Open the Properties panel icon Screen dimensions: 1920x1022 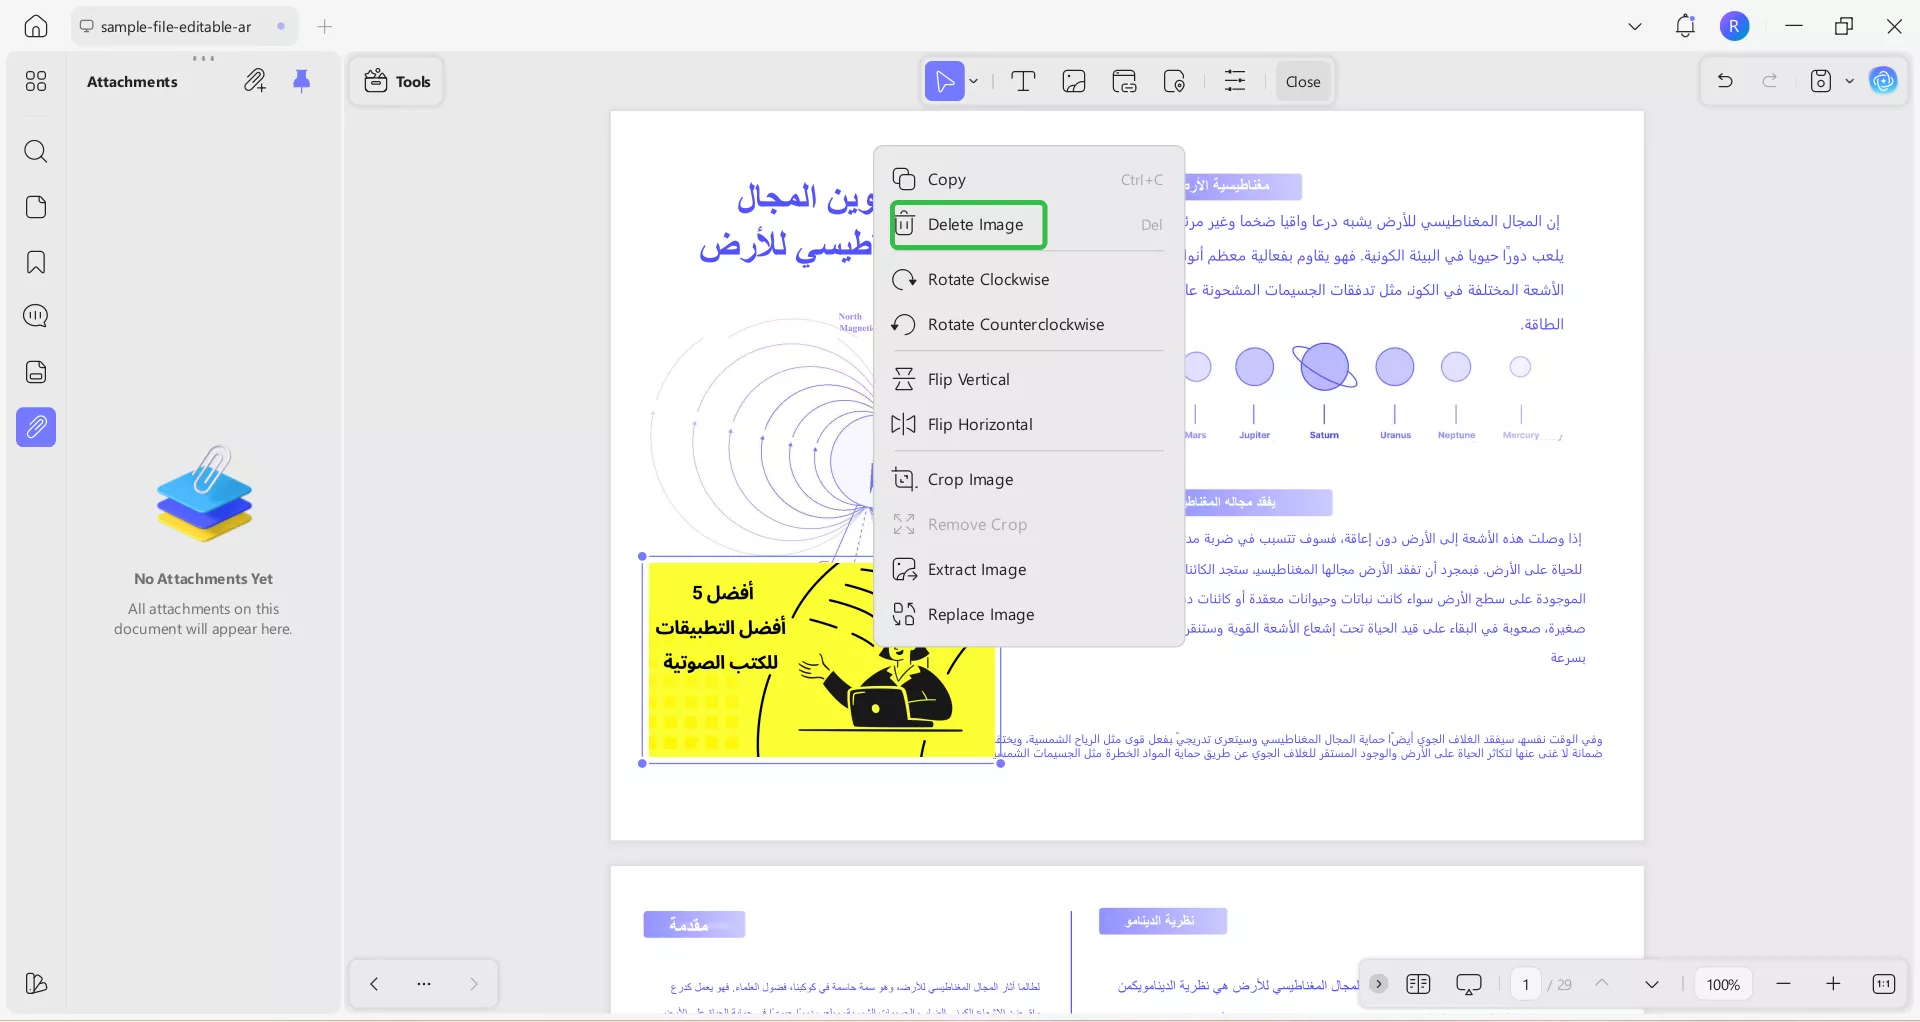pos(1235,81)
